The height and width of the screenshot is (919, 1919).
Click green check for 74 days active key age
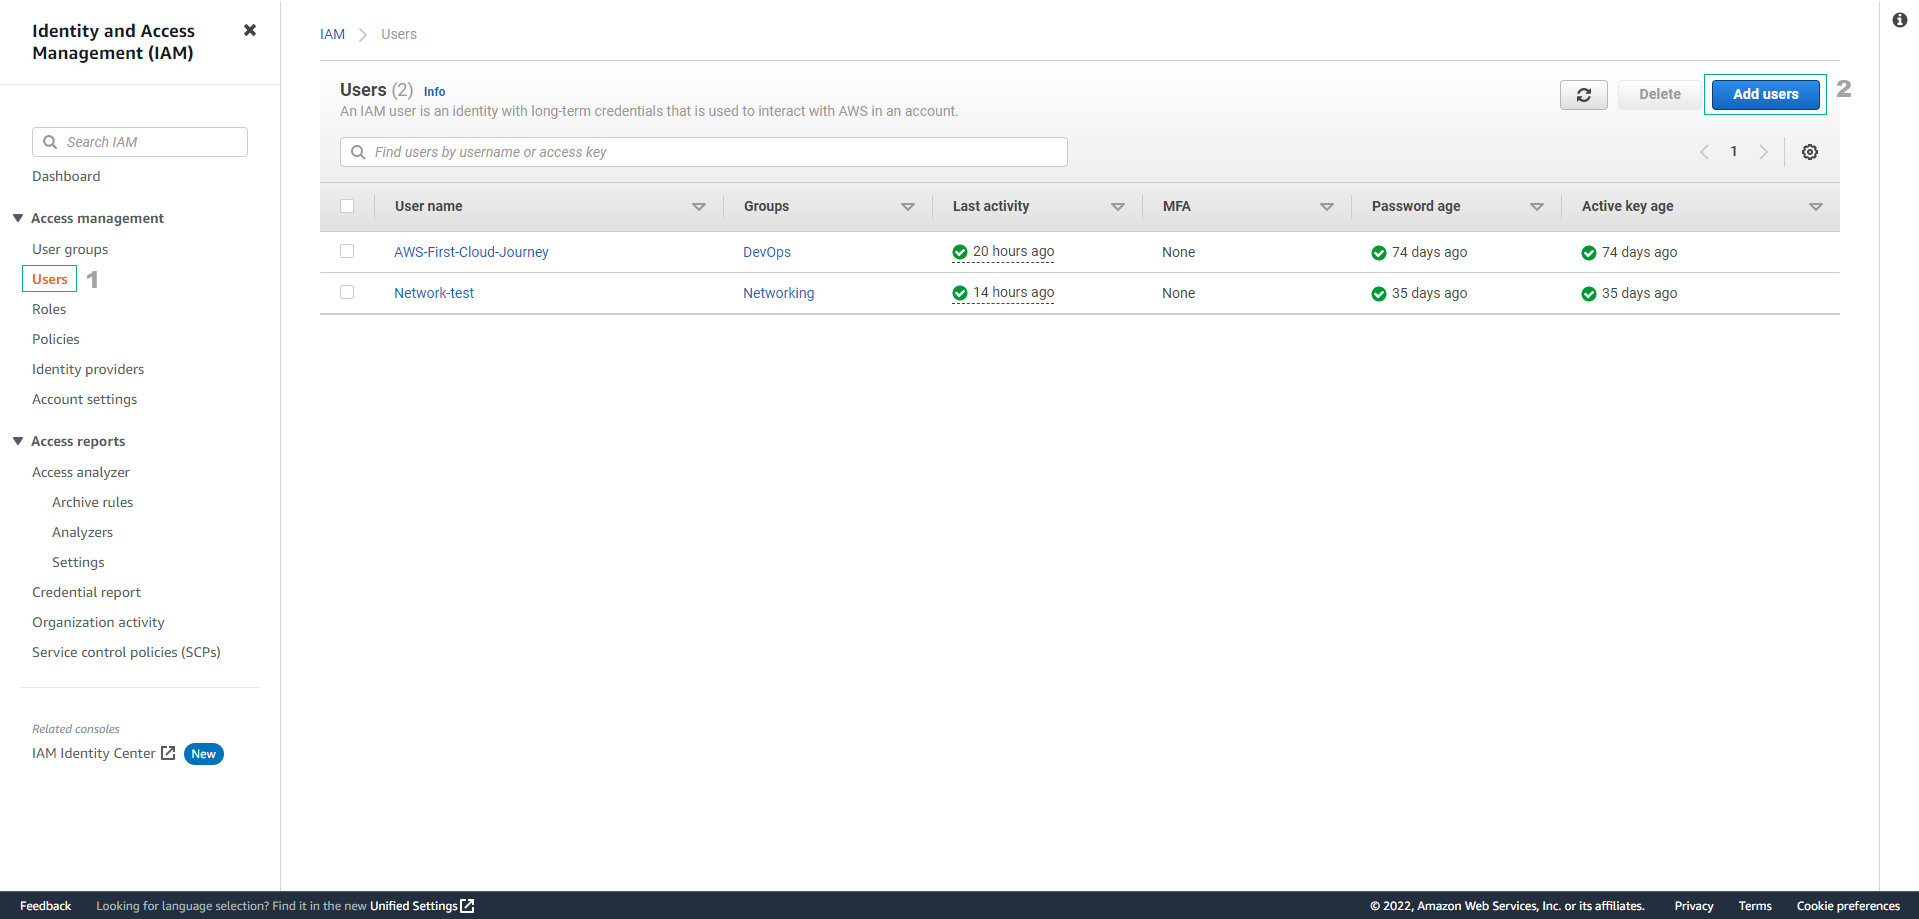click(1589, 253)
